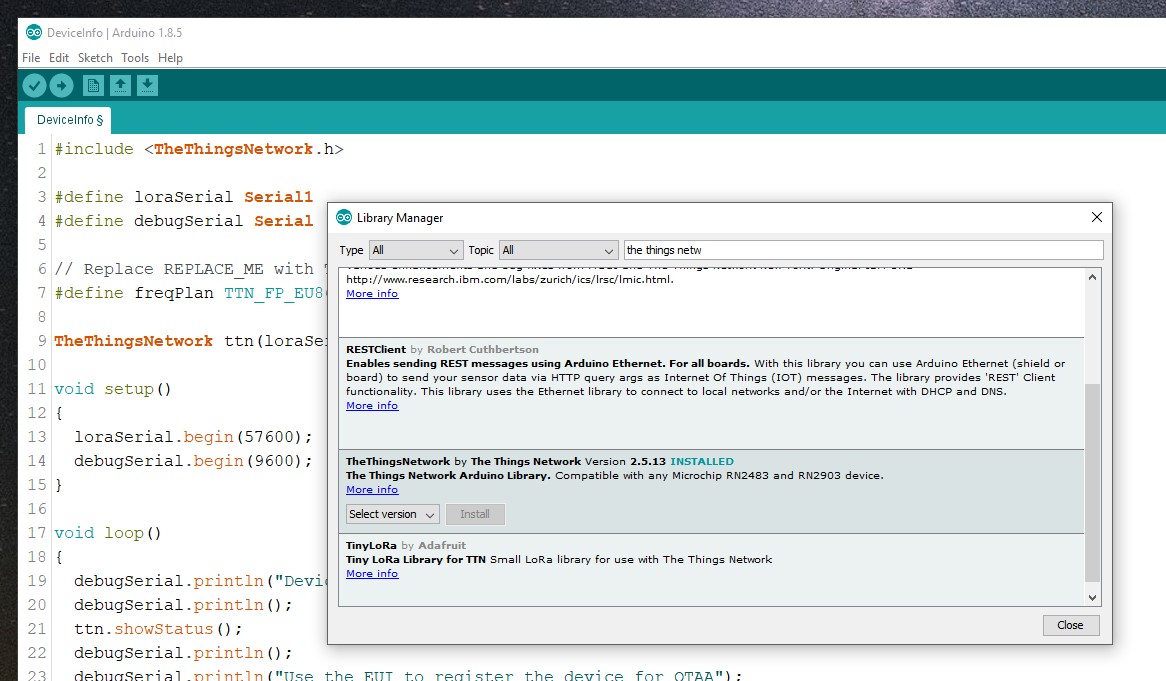
Task: Select the DeviceInfo sketch tab
Action: tap(69, 120)
